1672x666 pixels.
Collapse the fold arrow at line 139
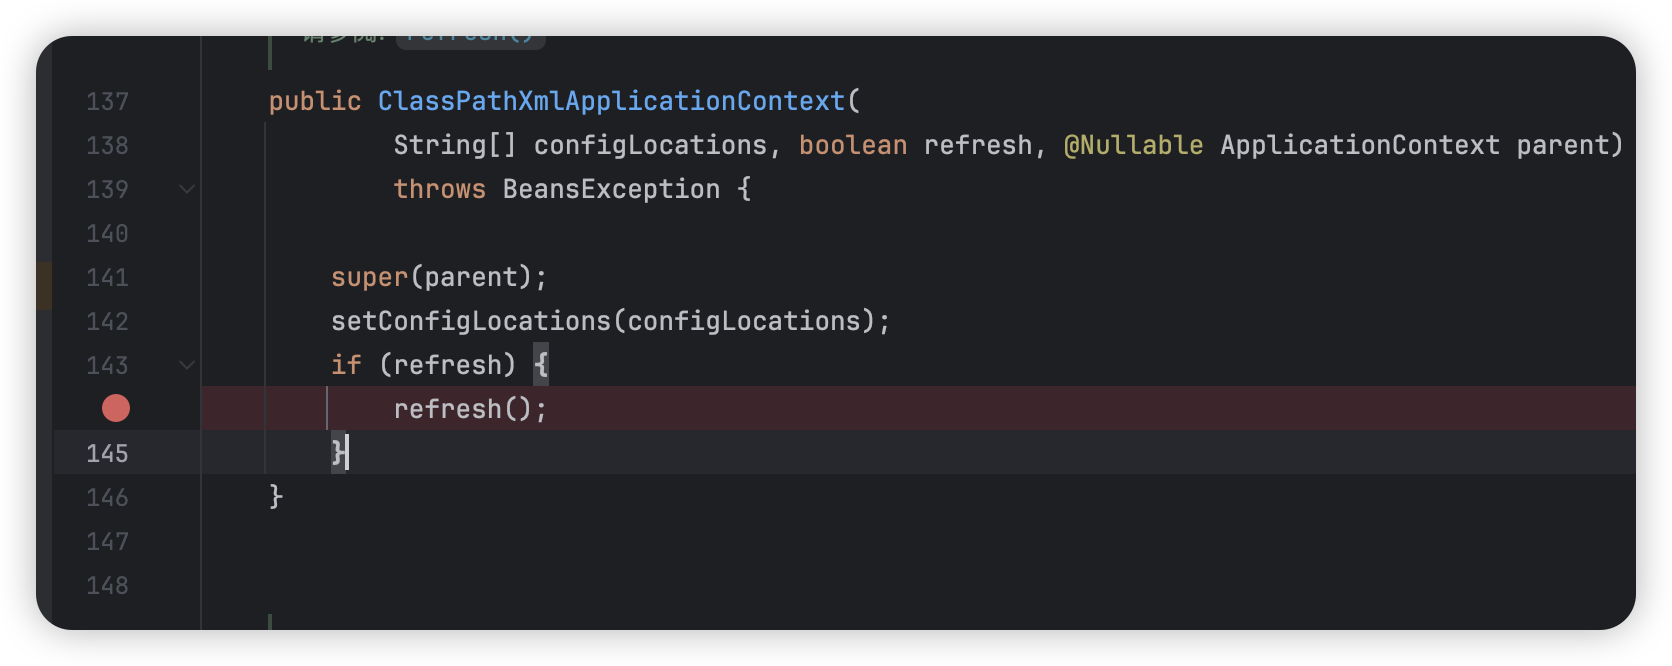point(186,189)
